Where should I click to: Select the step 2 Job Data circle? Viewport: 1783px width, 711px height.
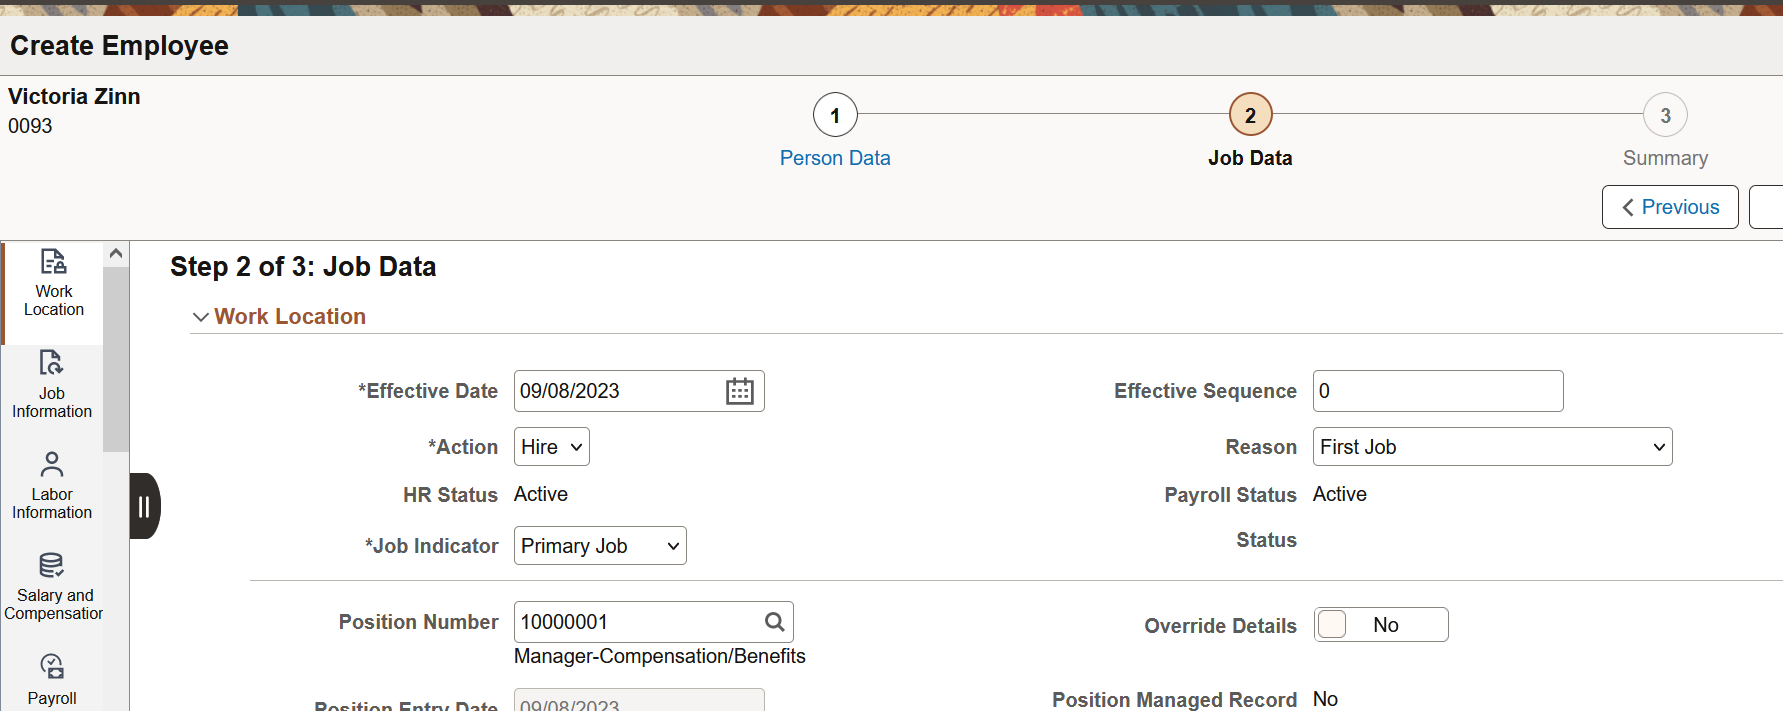(1250, 116)
